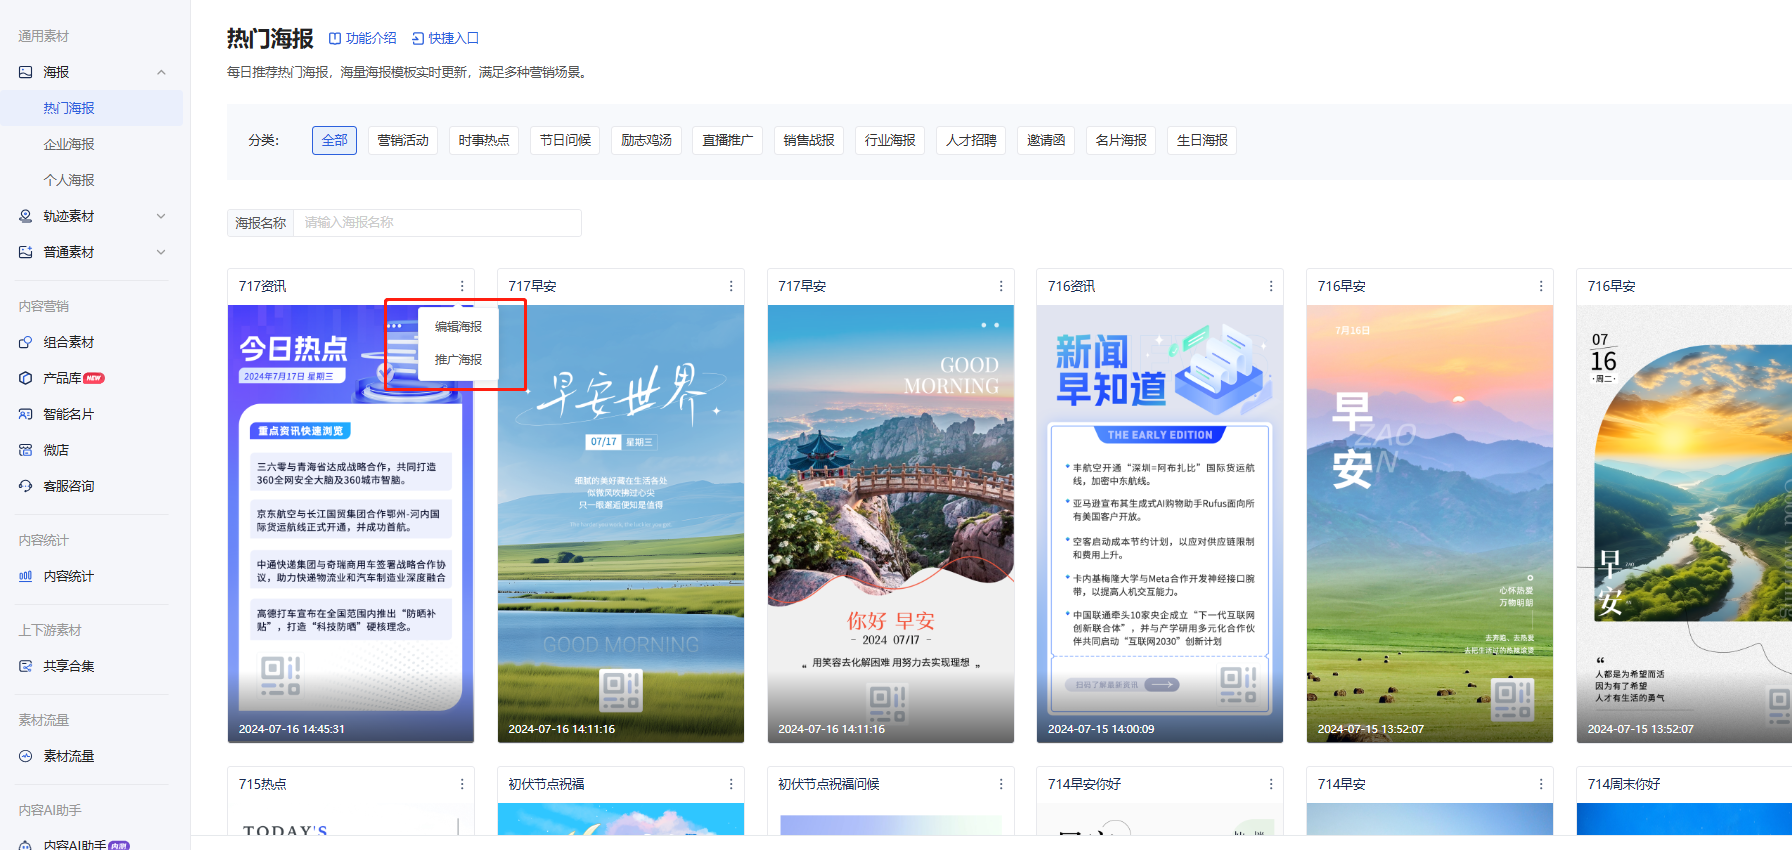Open 智能名片 via its sidebar icon
Viewport: 1792px width, 850px height.
[26, 414]
